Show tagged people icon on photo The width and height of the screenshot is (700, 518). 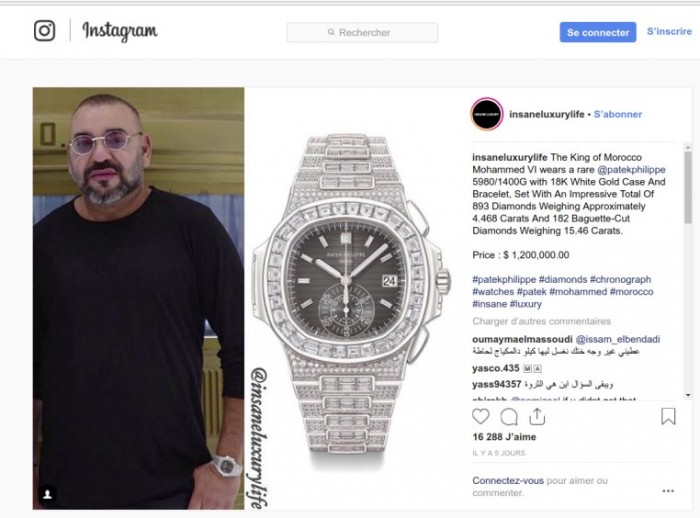click(x=47, y=494)
